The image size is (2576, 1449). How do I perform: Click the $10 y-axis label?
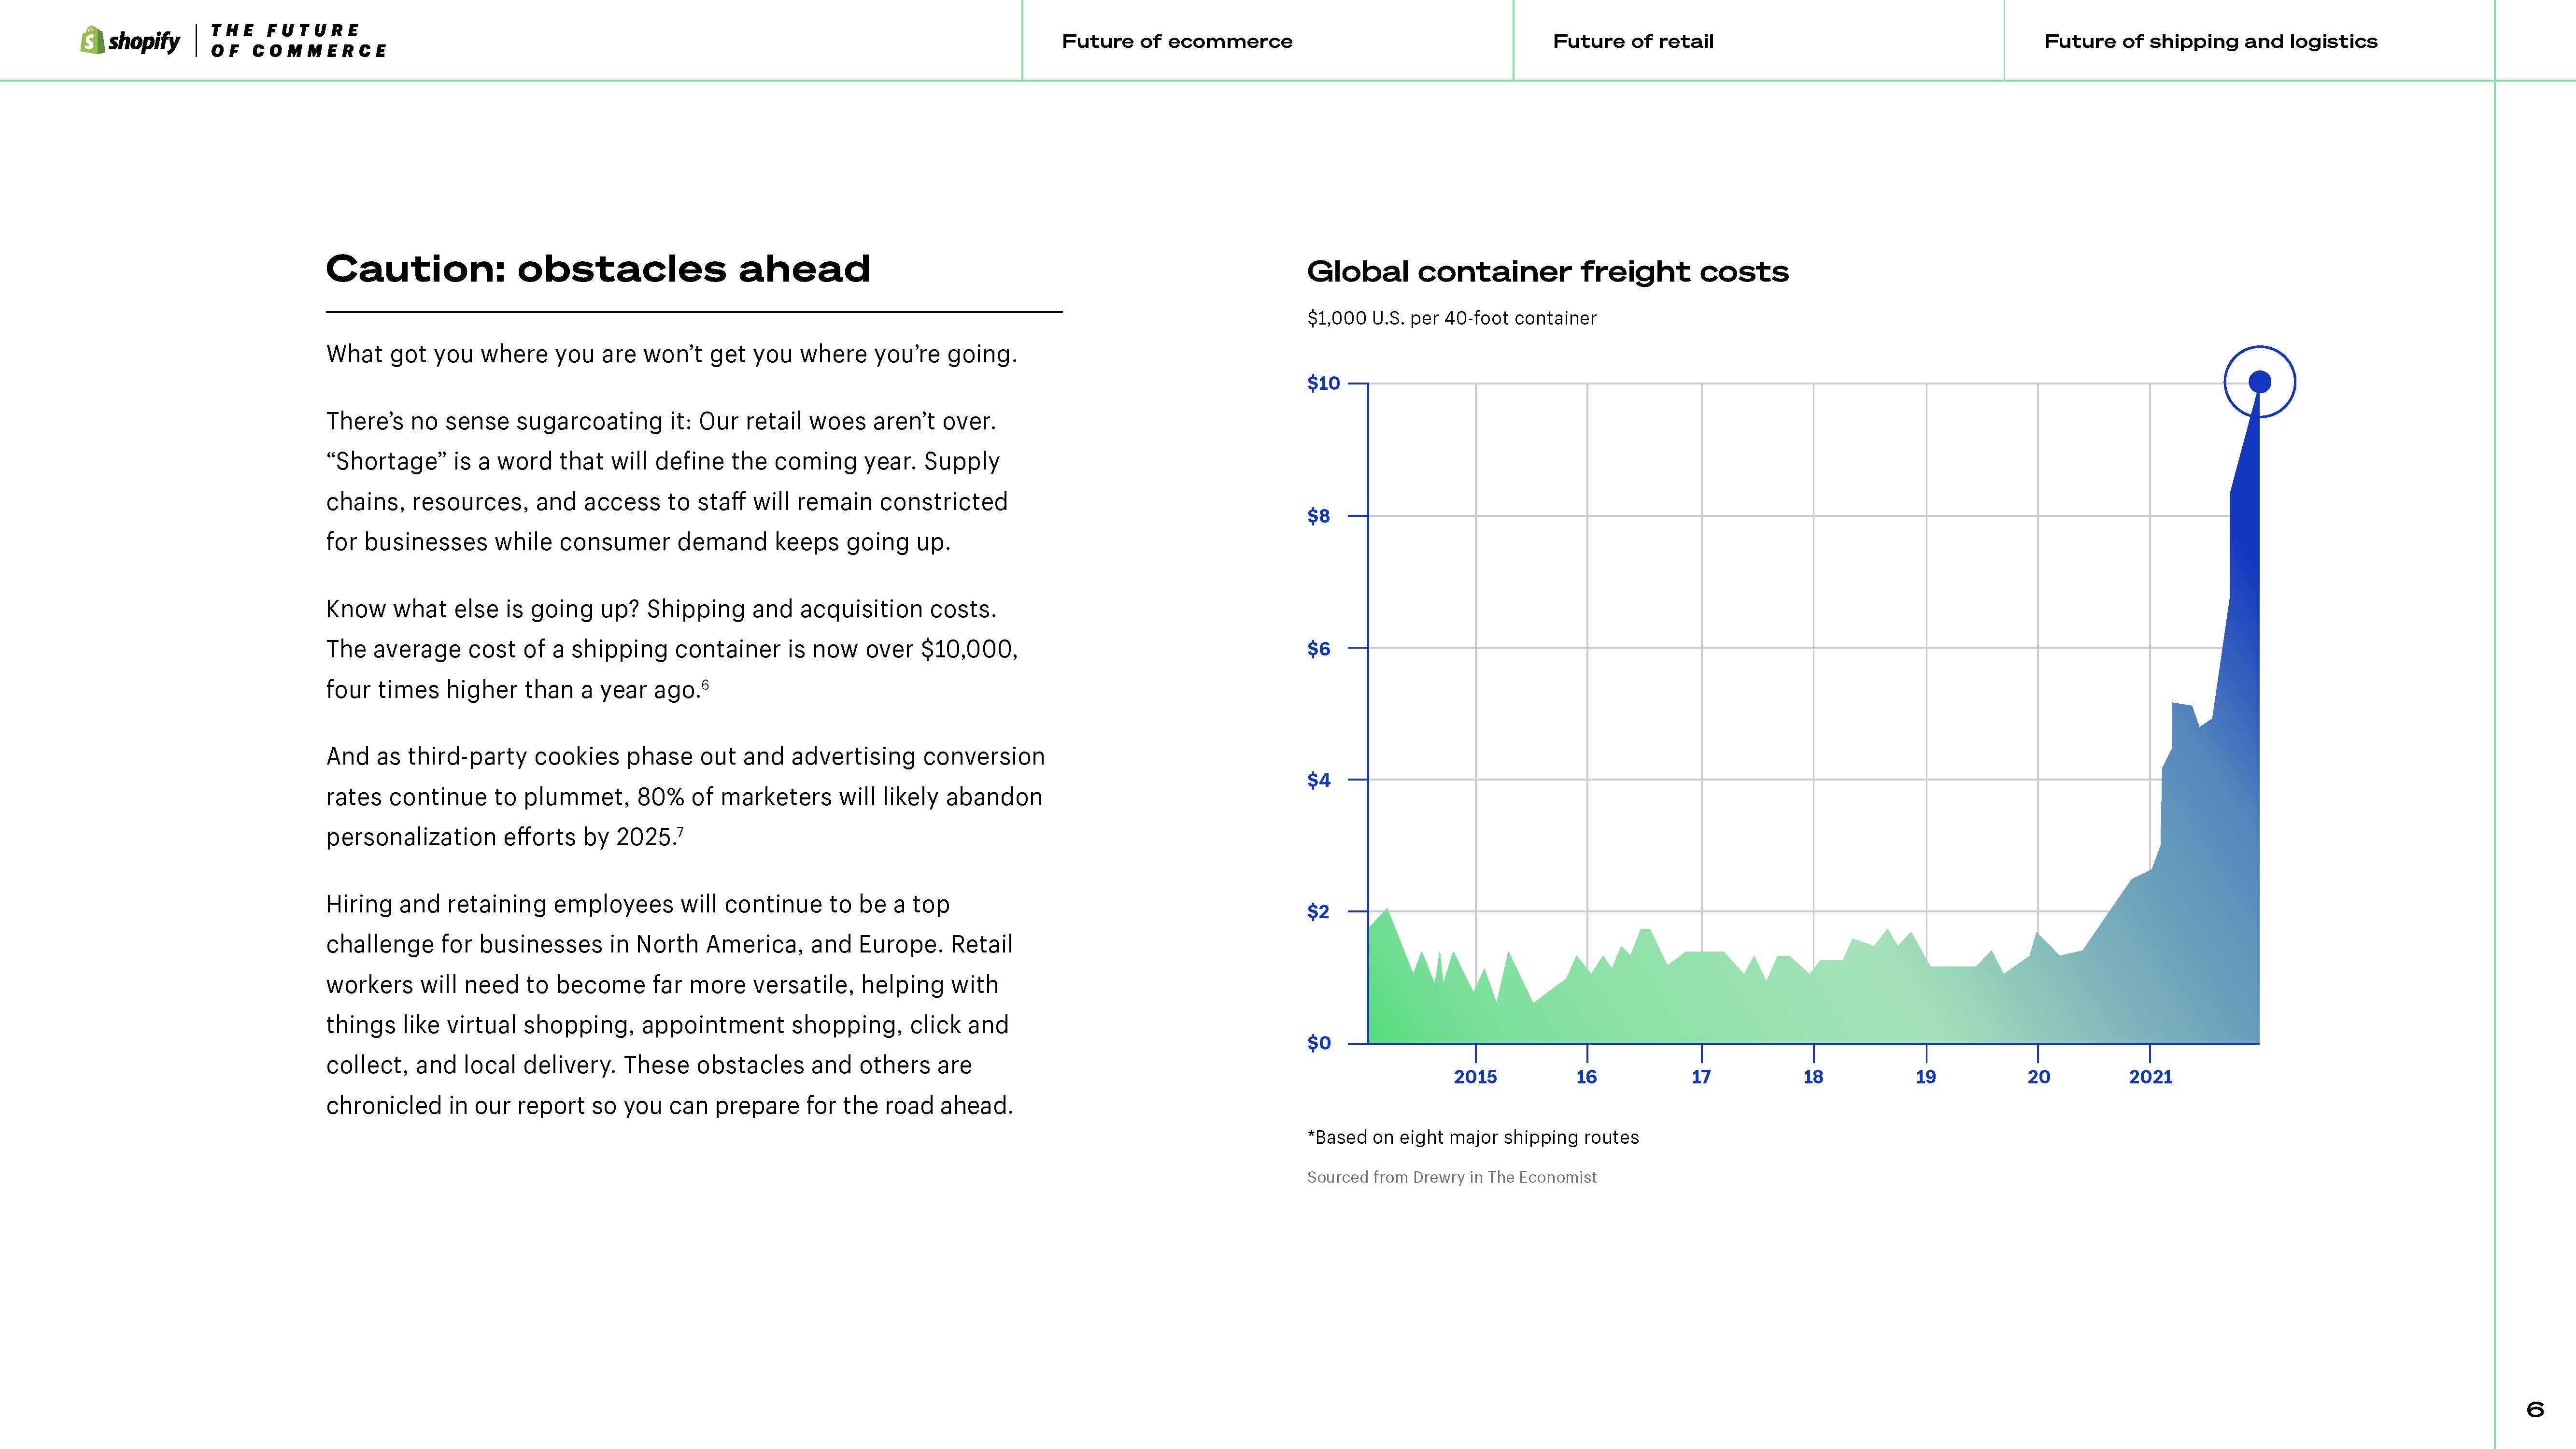coord(1322,383)
